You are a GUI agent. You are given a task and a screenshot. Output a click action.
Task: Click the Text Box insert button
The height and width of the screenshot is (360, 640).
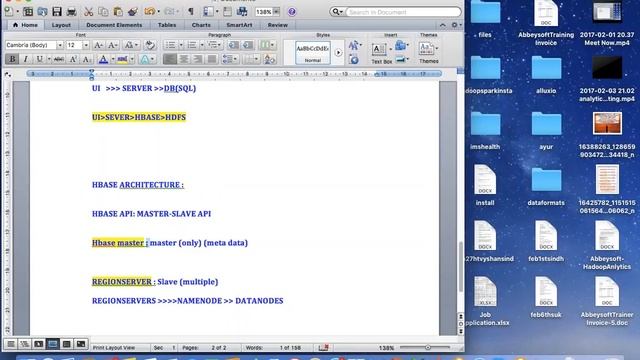[381, 53]
